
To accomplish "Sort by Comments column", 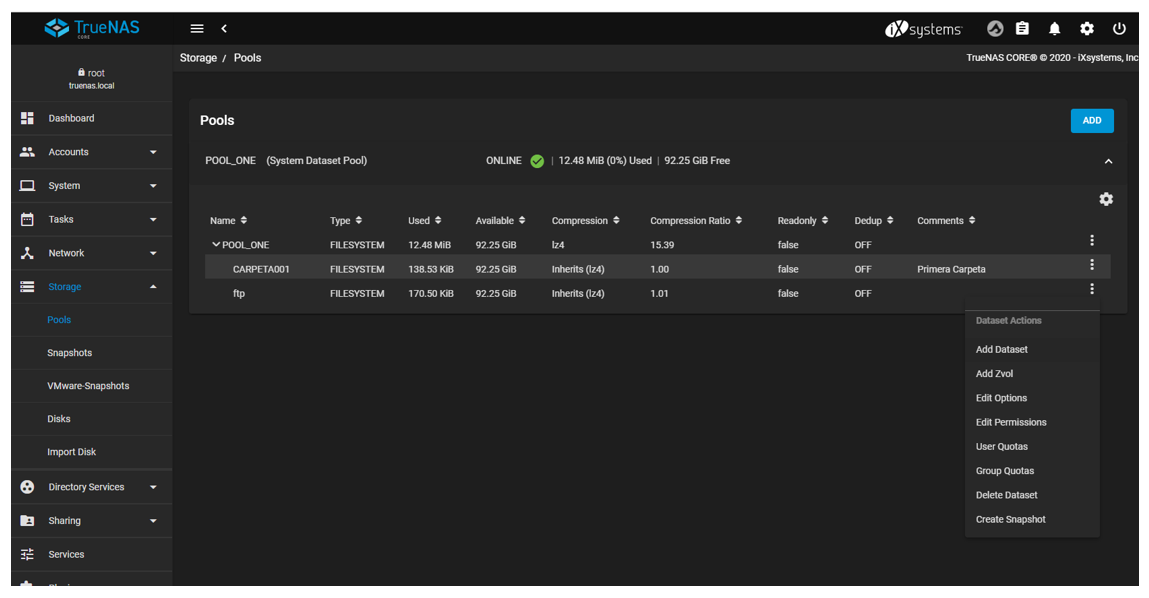I will coord(946,221).
